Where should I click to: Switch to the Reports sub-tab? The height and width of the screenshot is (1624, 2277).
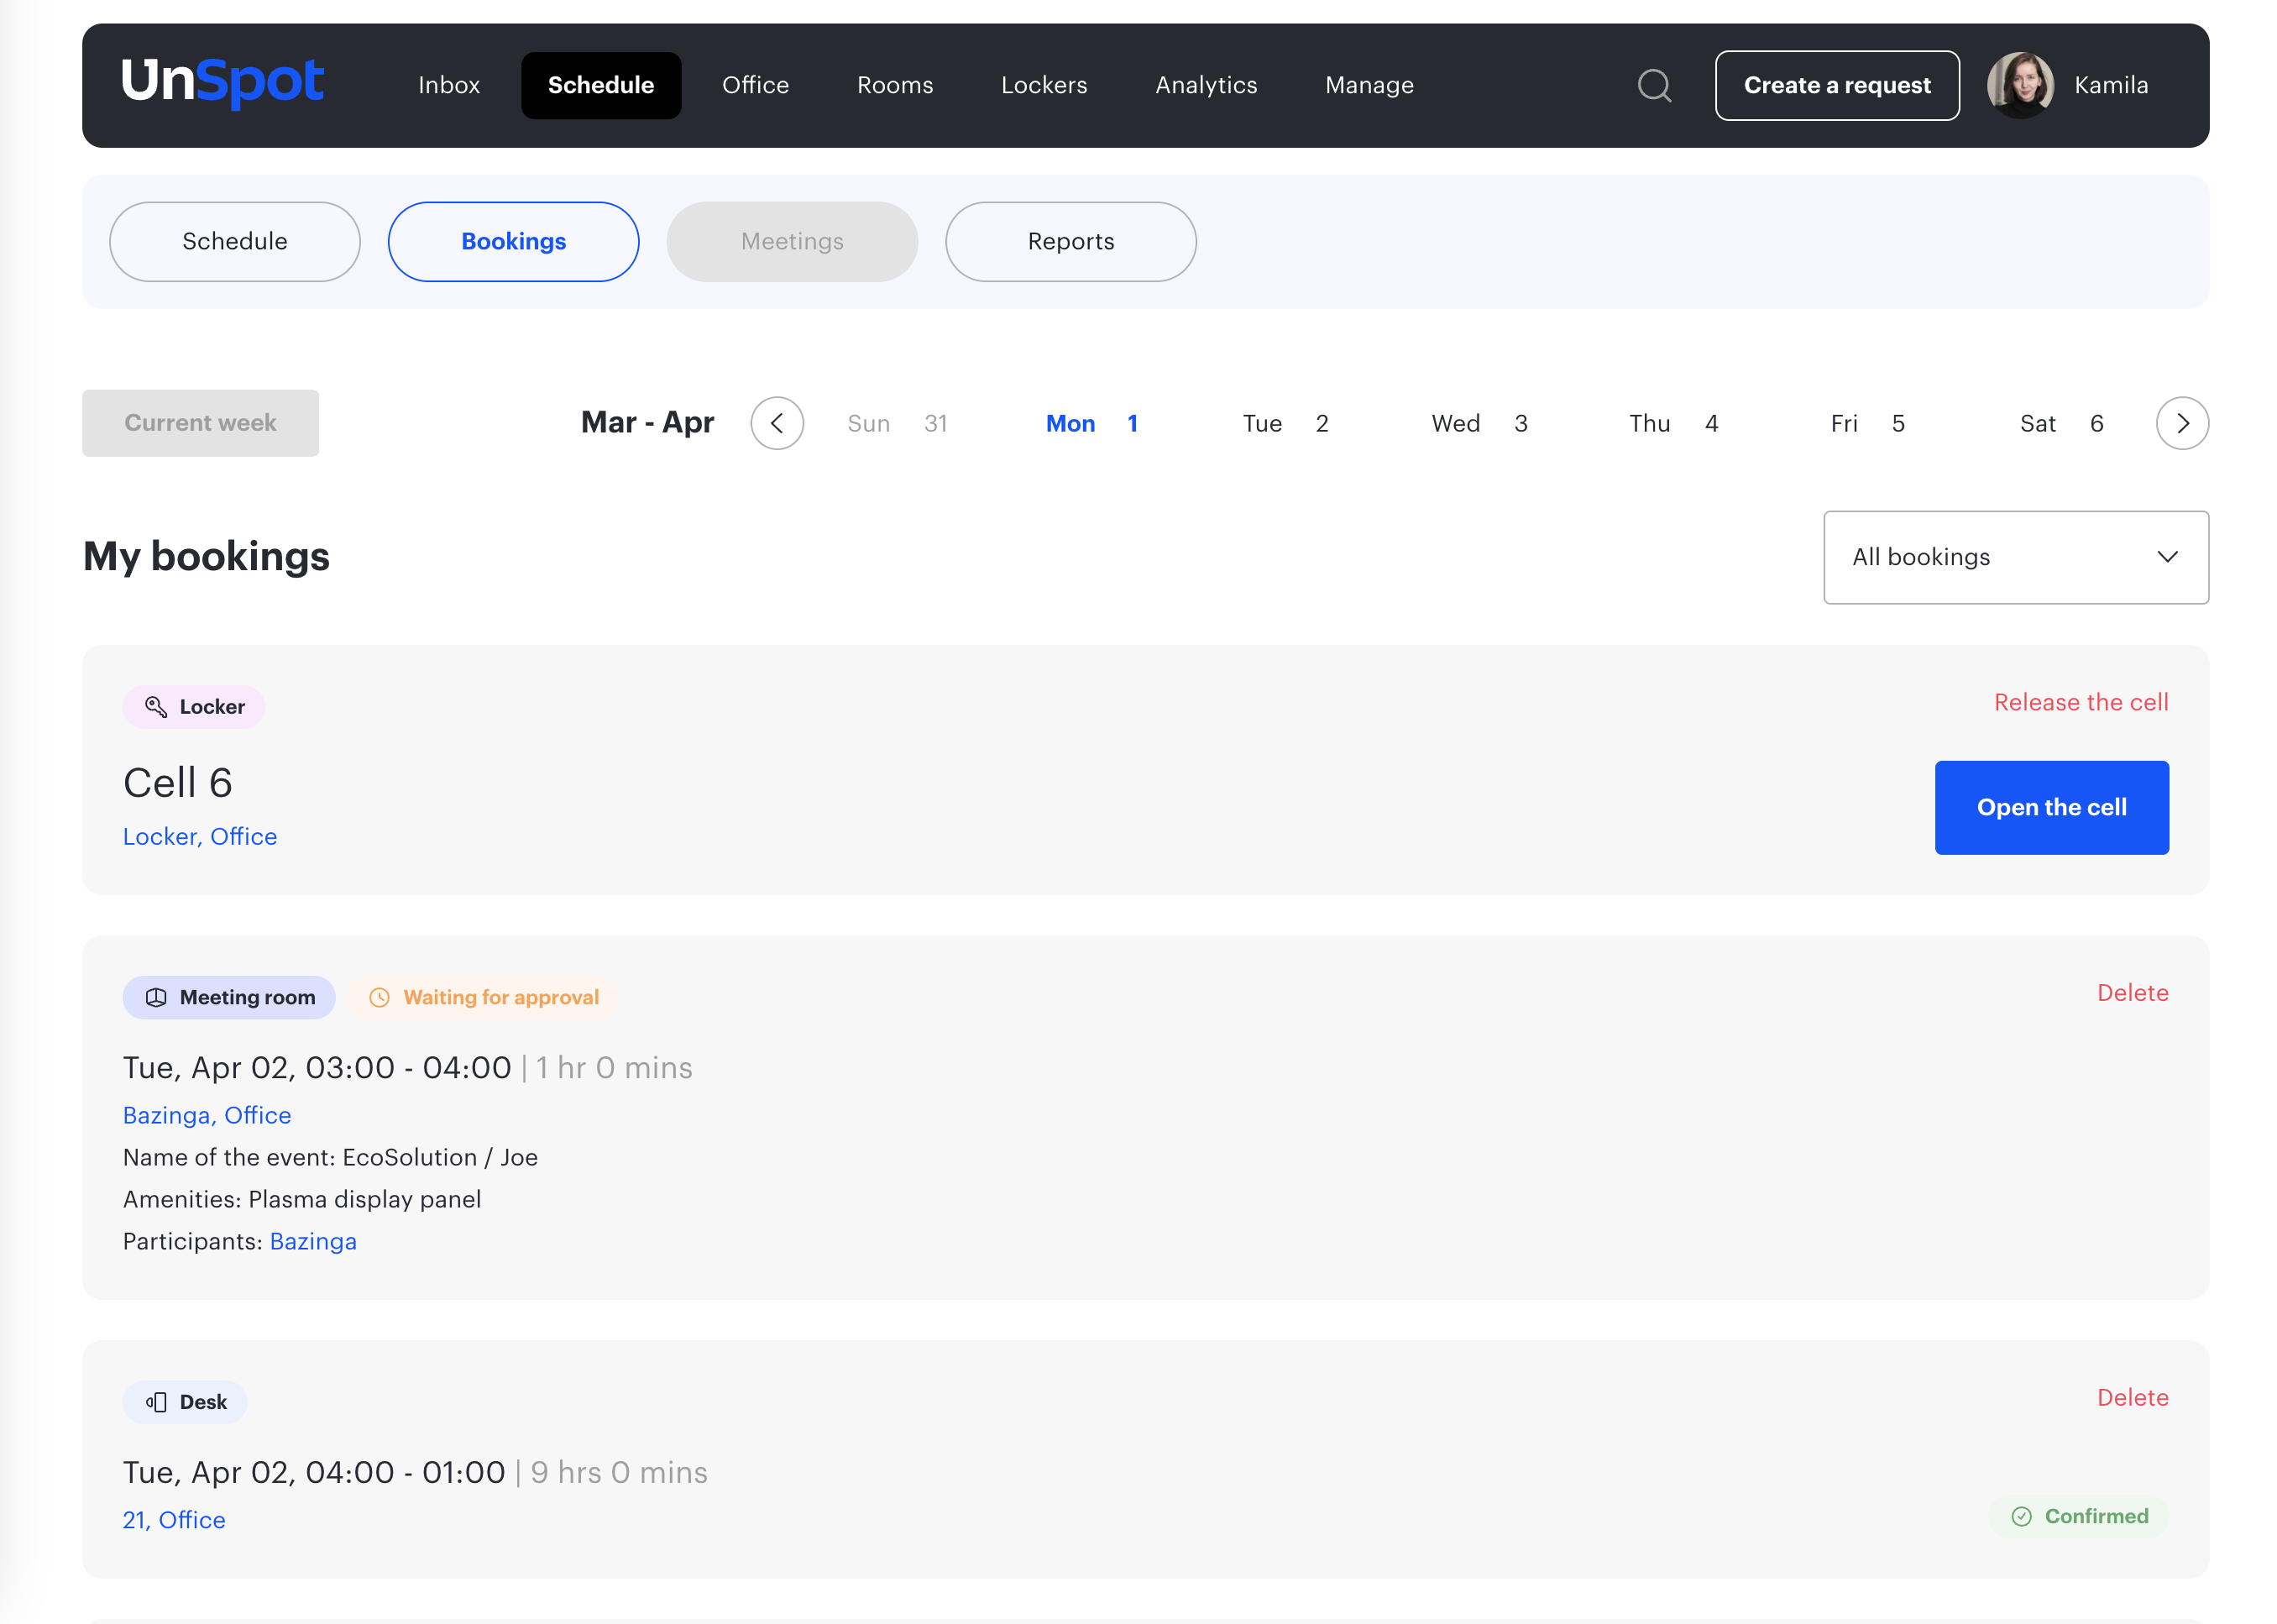[x=1070, y=241]
